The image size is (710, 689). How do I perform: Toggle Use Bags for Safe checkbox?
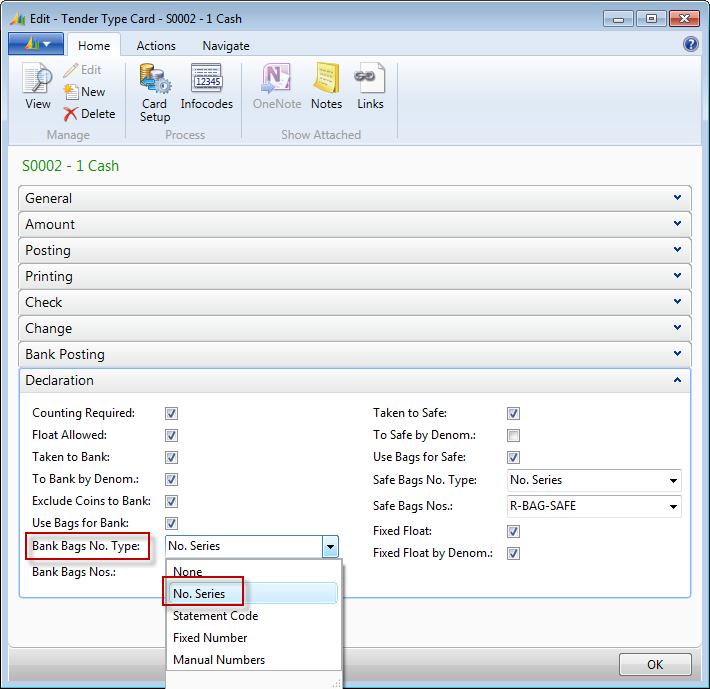click(513, 457)
